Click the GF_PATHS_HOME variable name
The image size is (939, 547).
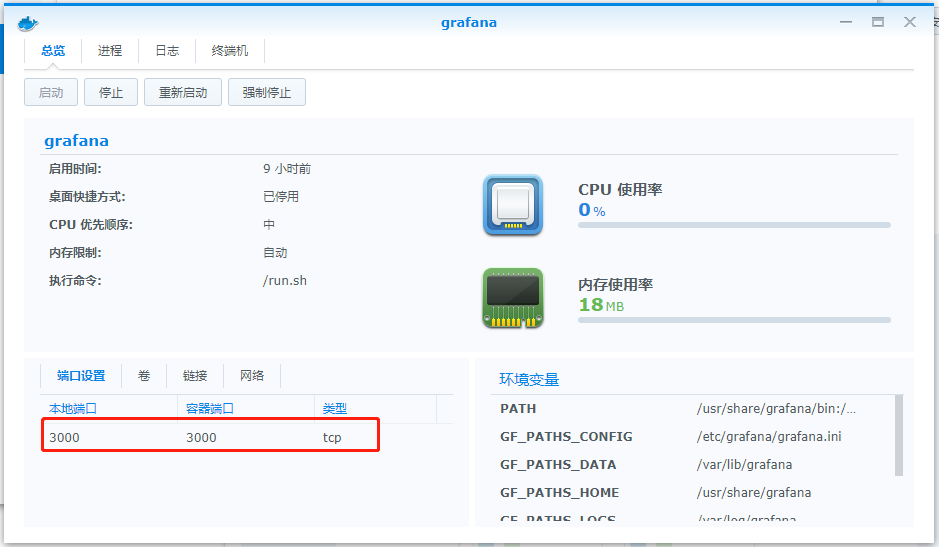click(x=559, y=492)
